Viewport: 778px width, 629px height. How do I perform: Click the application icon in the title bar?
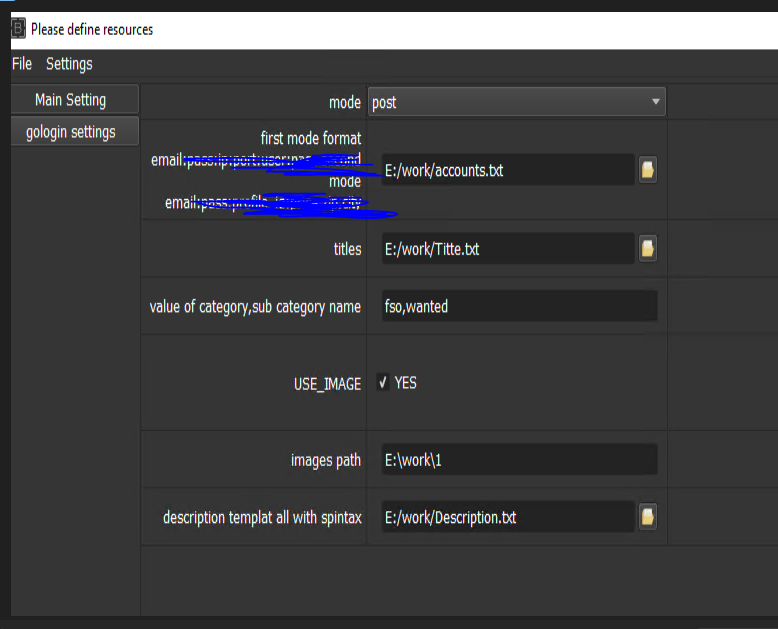17,29
